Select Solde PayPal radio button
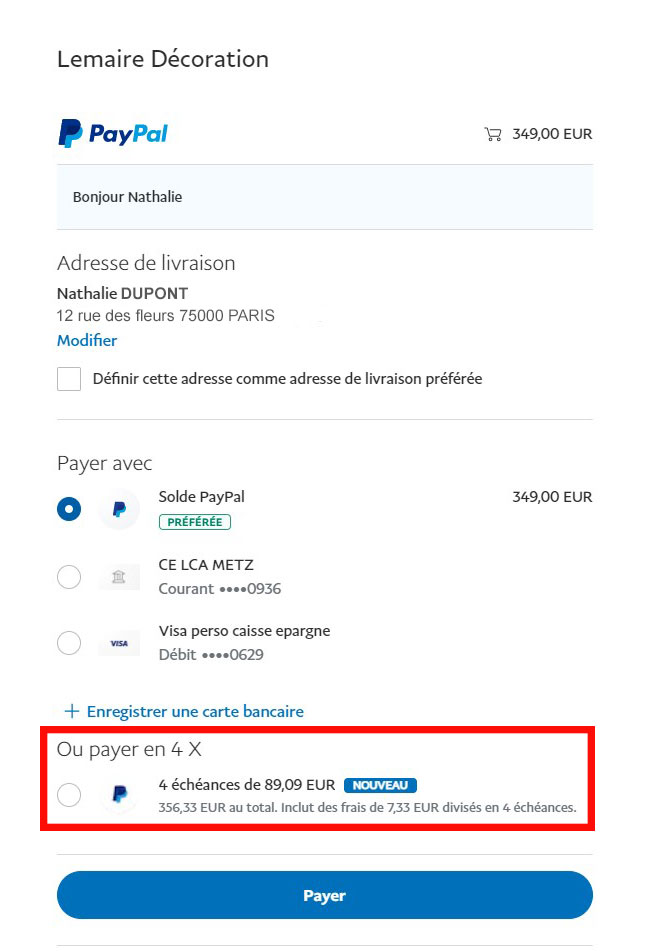The height and width of the screenshot is (951, 647). 69,509
